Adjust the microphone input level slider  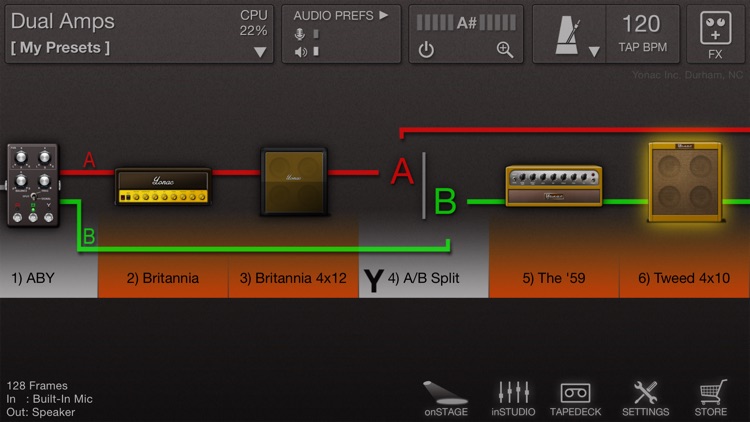pyautogui.click(x=316, y=33)
